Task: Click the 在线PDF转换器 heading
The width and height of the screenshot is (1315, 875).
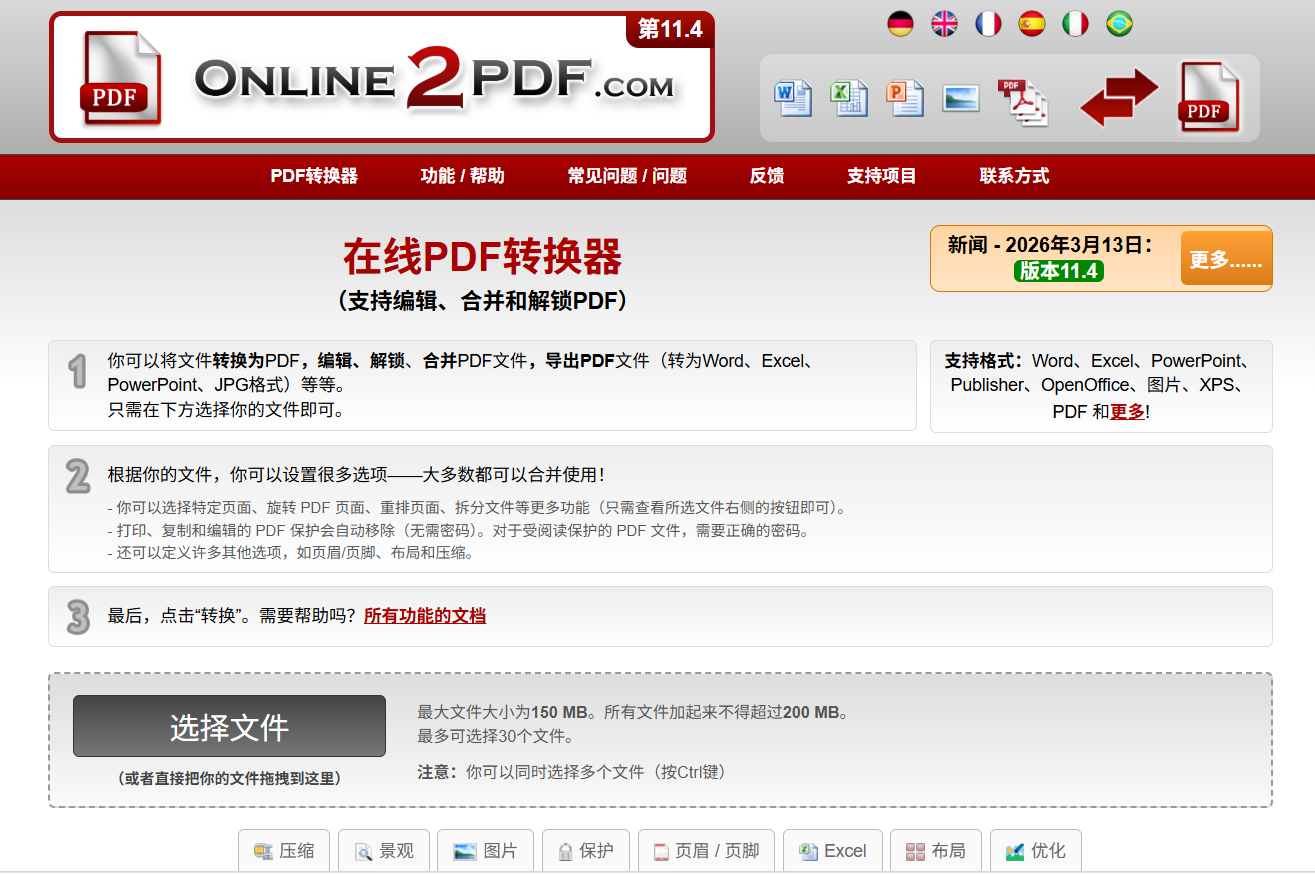Action: pos(482,257)
